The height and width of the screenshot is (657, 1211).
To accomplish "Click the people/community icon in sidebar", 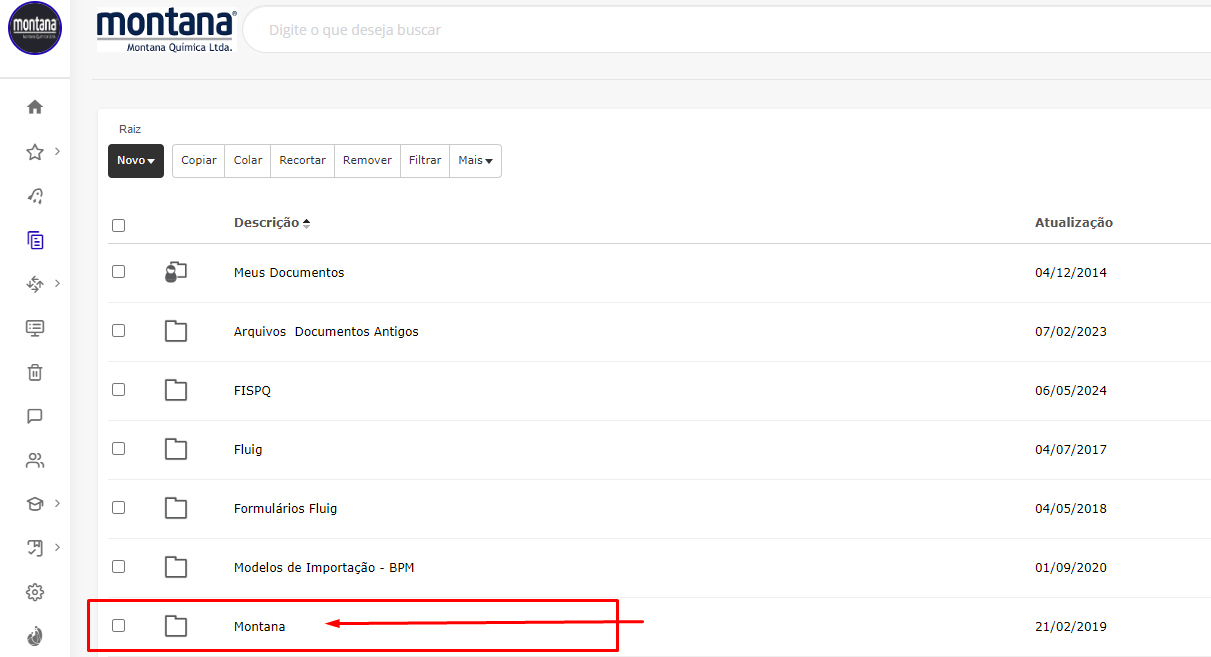I will [35, 461].
